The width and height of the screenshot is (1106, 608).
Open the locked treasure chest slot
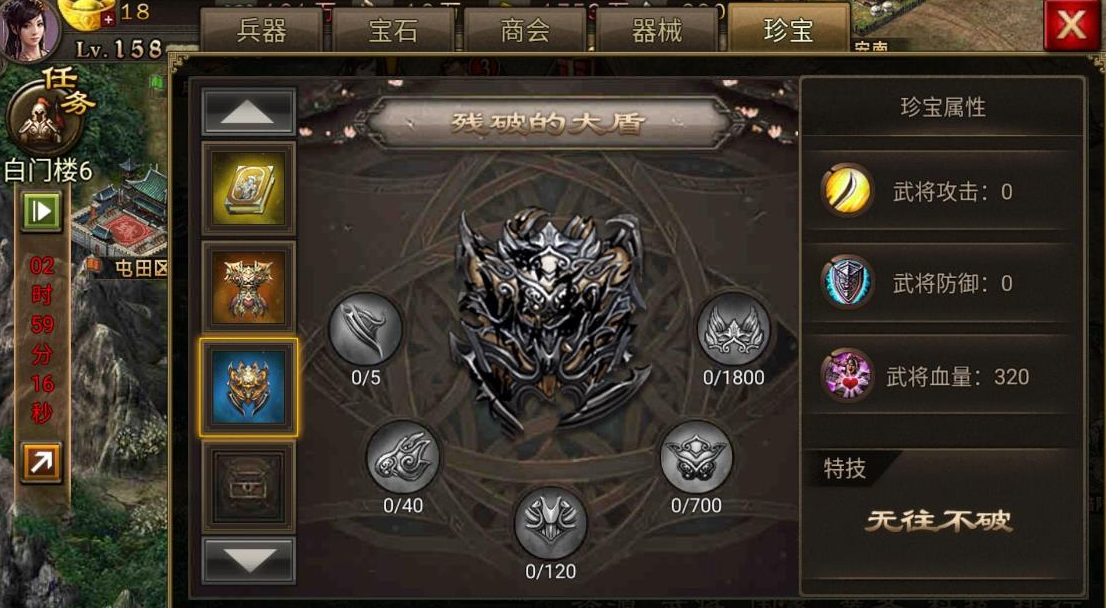[x=248, y=486]
